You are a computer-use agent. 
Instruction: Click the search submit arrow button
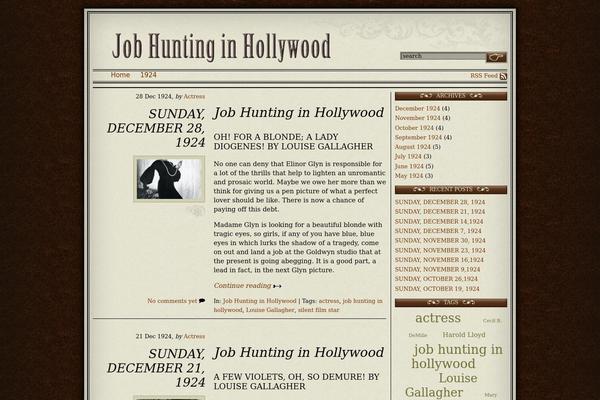point(496,57)
